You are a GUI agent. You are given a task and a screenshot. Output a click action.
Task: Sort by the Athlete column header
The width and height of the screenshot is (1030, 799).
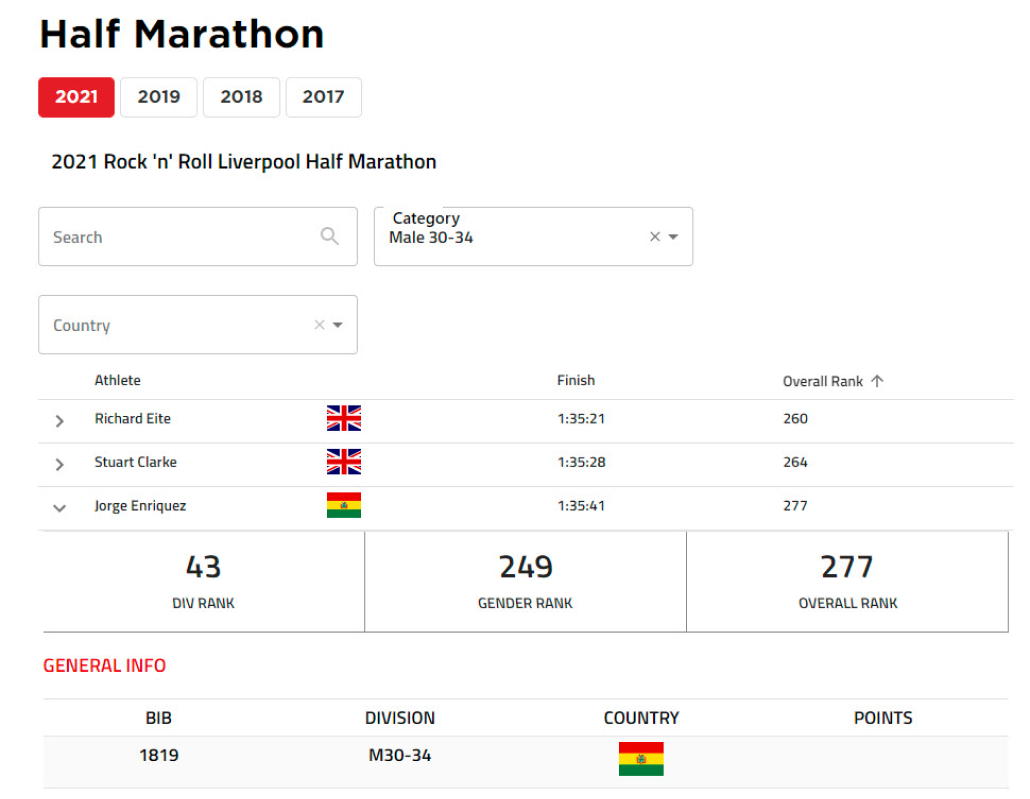[117, 380]
